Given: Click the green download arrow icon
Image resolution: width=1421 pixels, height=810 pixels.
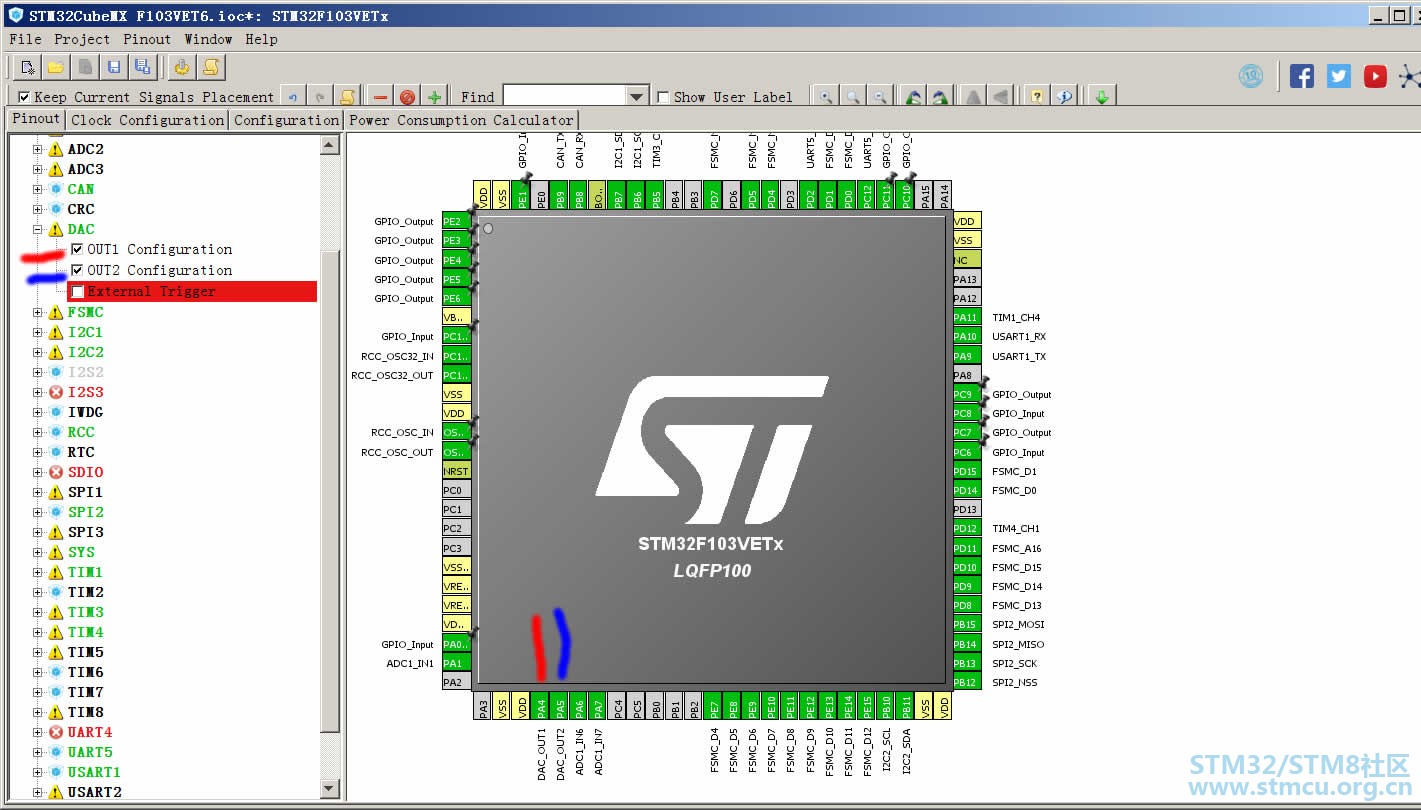Looking at the screenshot, I should click(1101, 97).
